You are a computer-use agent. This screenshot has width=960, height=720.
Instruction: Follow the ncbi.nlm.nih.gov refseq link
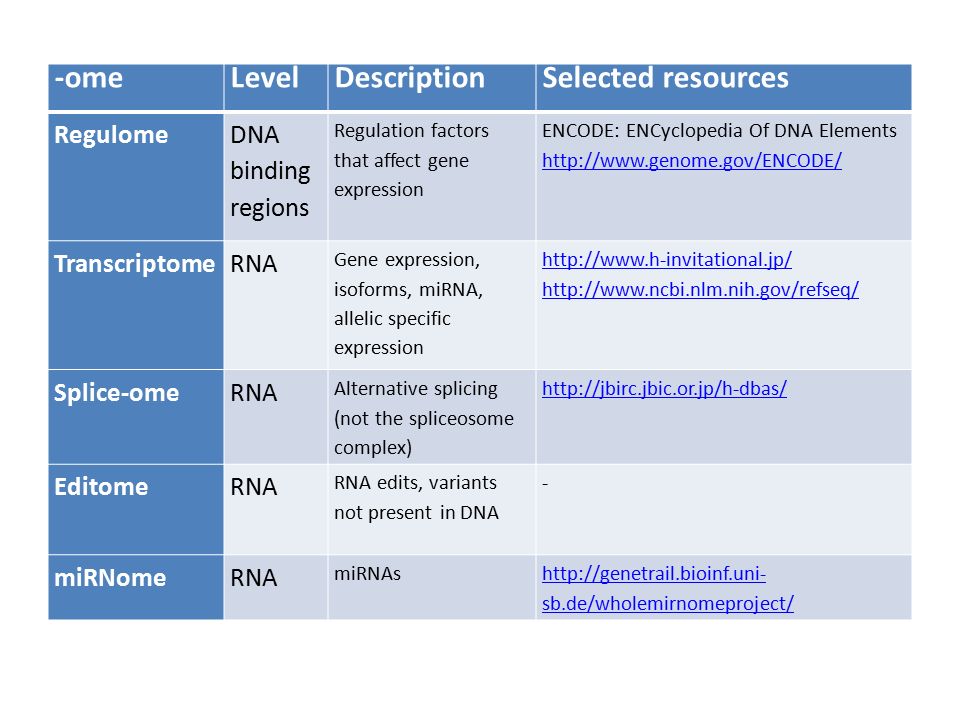[x=700, y=289]
